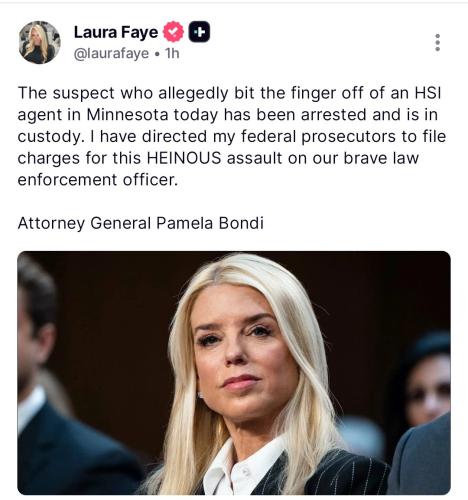Open the 1h post timestamp
The width and height of the screenshot is (468, 500).
(172, 53)
